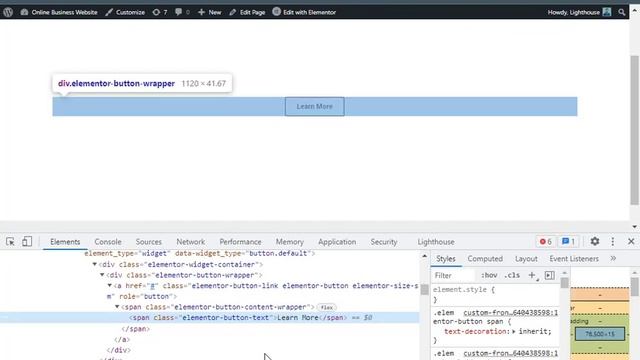Open the 1 issue message indicator

point(568,242)
